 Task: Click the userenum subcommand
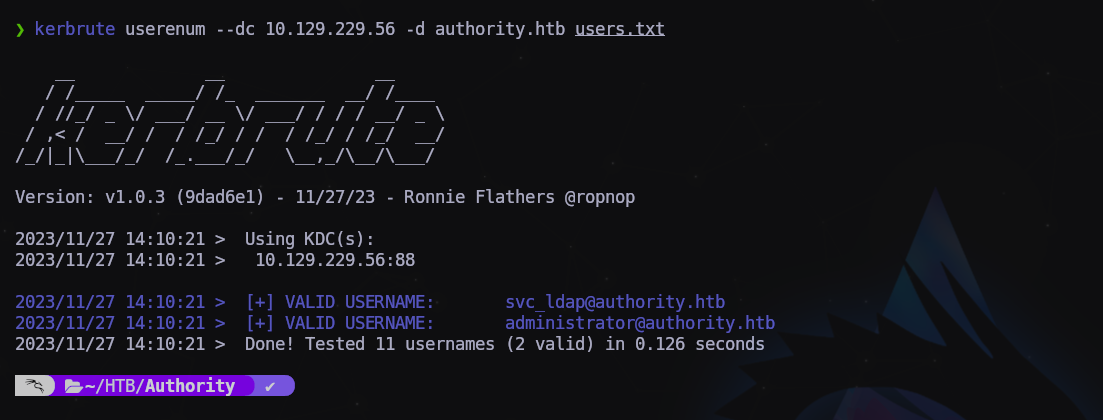[x=165, y=30]
